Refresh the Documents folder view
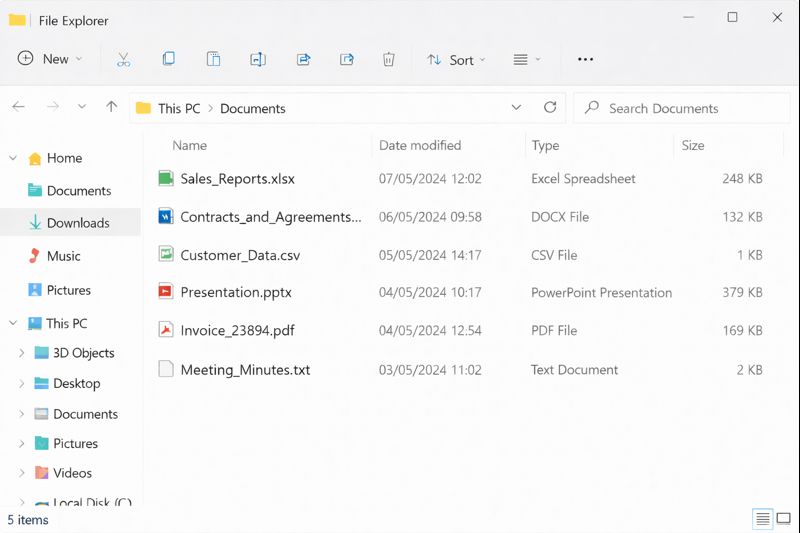The height and width of the screenshot is (533, 800). (549, 108)
